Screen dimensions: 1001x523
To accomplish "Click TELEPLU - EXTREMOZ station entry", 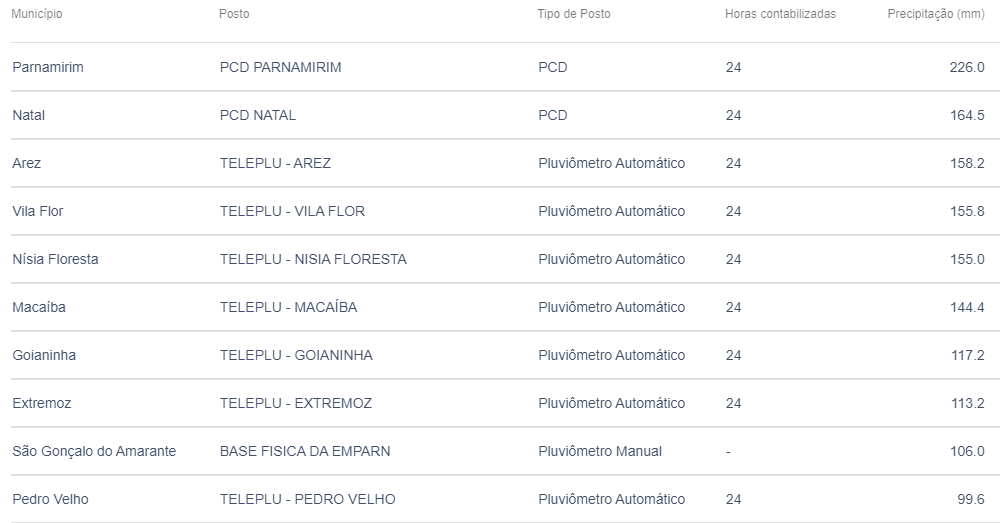I will pyautogui.click(x=296, y=403).
